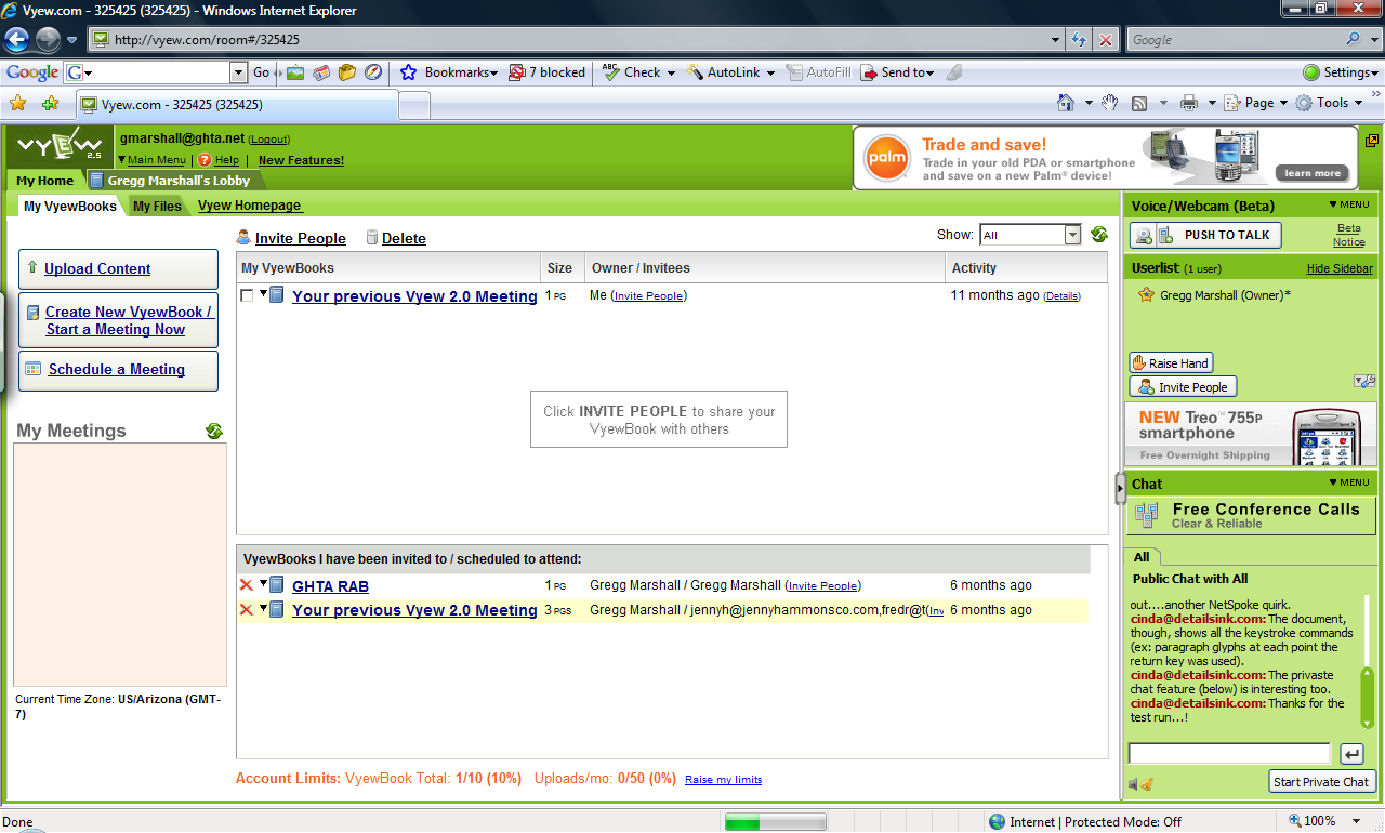
Task: Toggle Raise Hand
Action: 1171,363
